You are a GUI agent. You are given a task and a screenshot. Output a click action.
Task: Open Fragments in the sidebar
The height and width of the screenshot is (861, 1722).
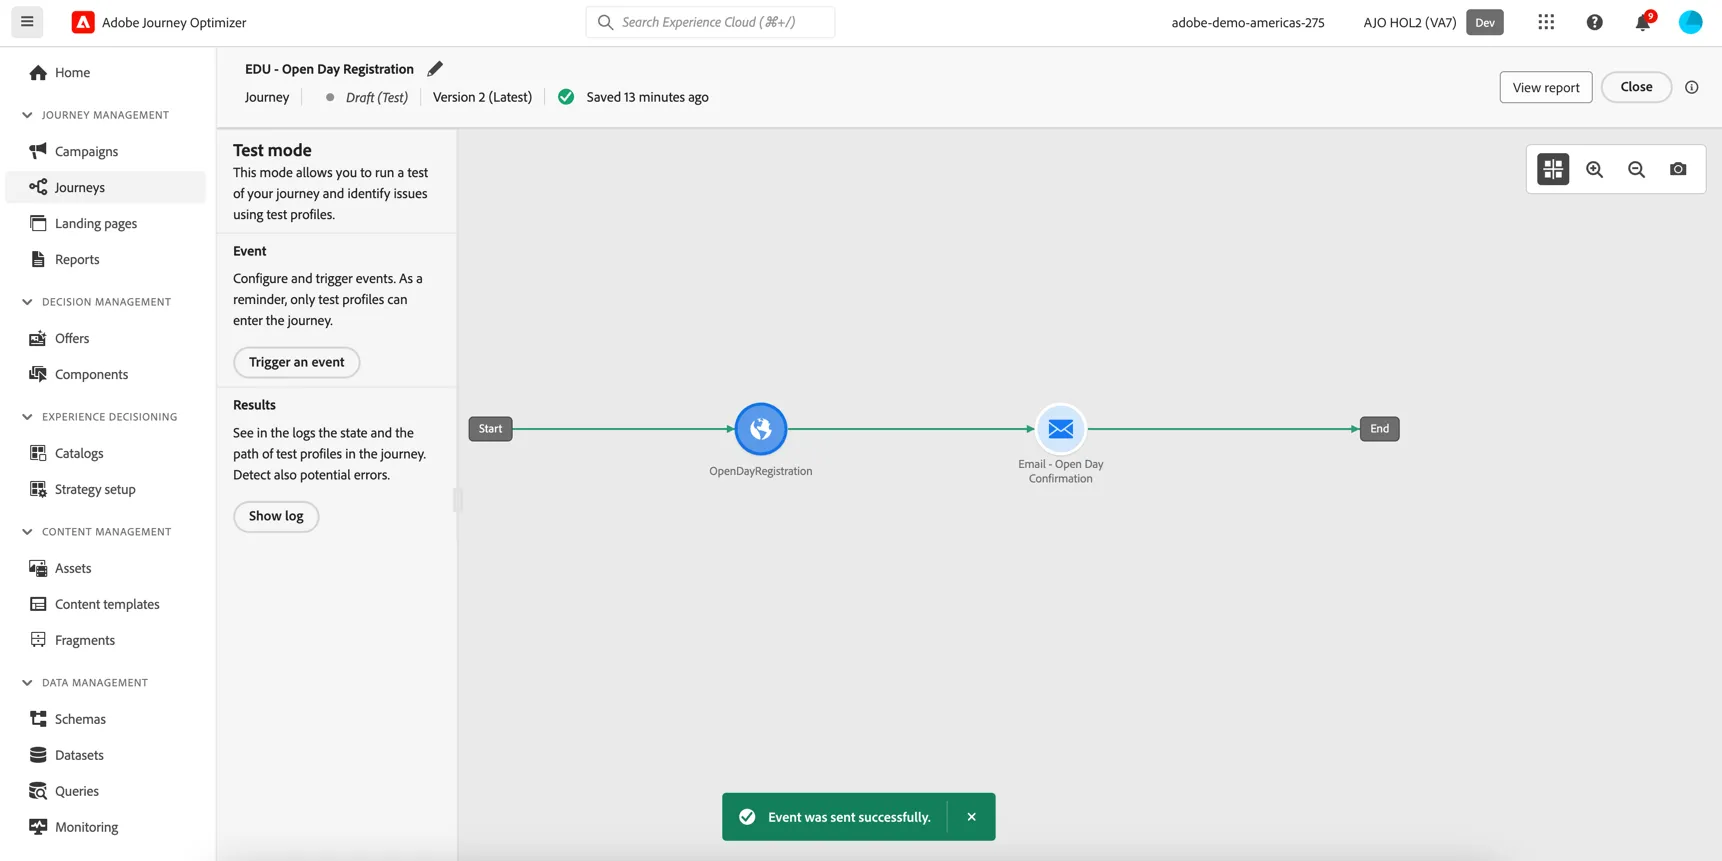[x=106, y=640]
